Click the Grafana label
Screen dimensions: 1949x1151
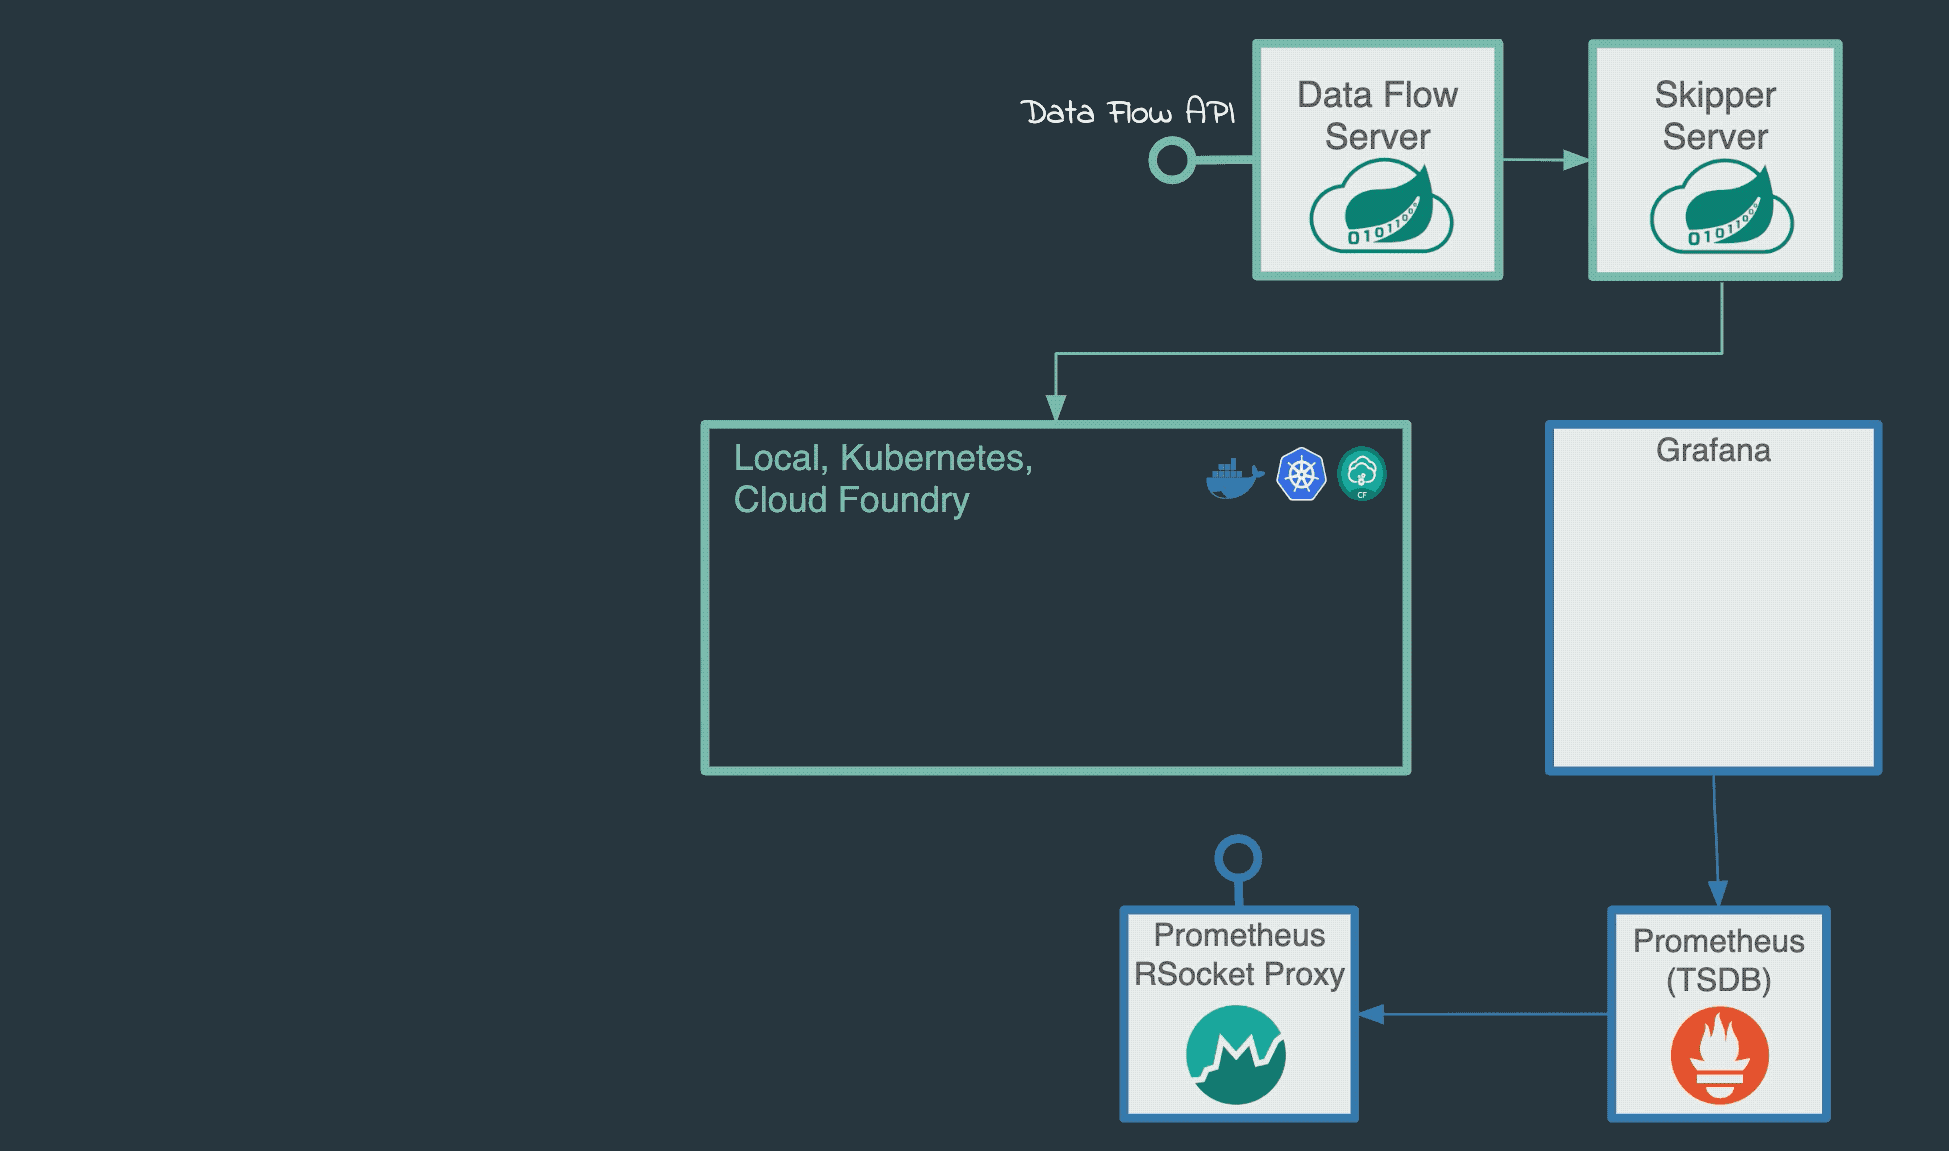tap(1713, 450)
